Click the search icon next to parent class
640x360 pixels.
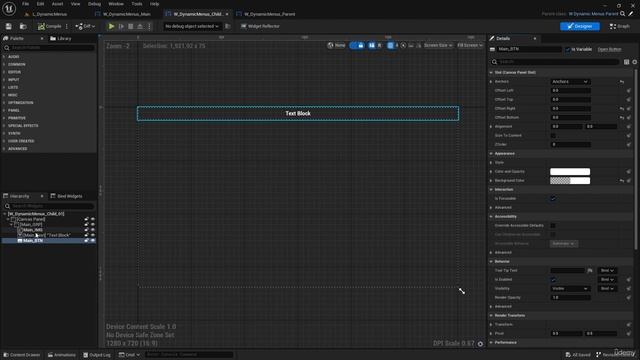click(622, 14)
